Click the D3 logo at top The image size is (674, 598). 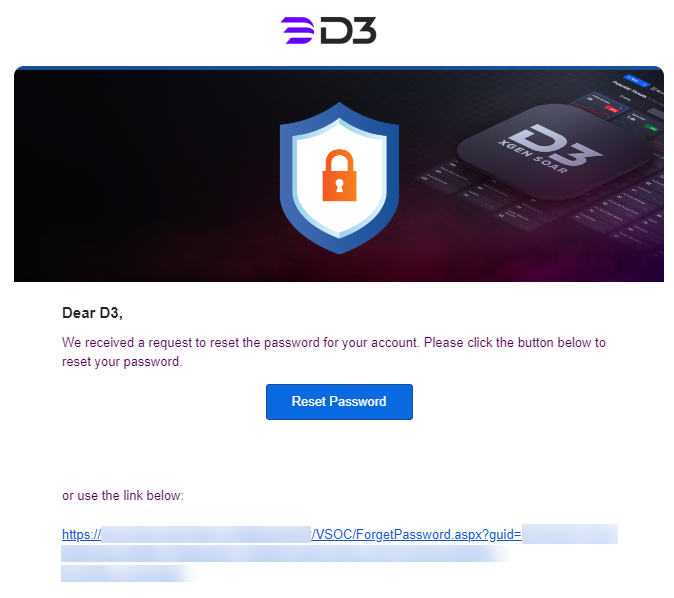329,31
